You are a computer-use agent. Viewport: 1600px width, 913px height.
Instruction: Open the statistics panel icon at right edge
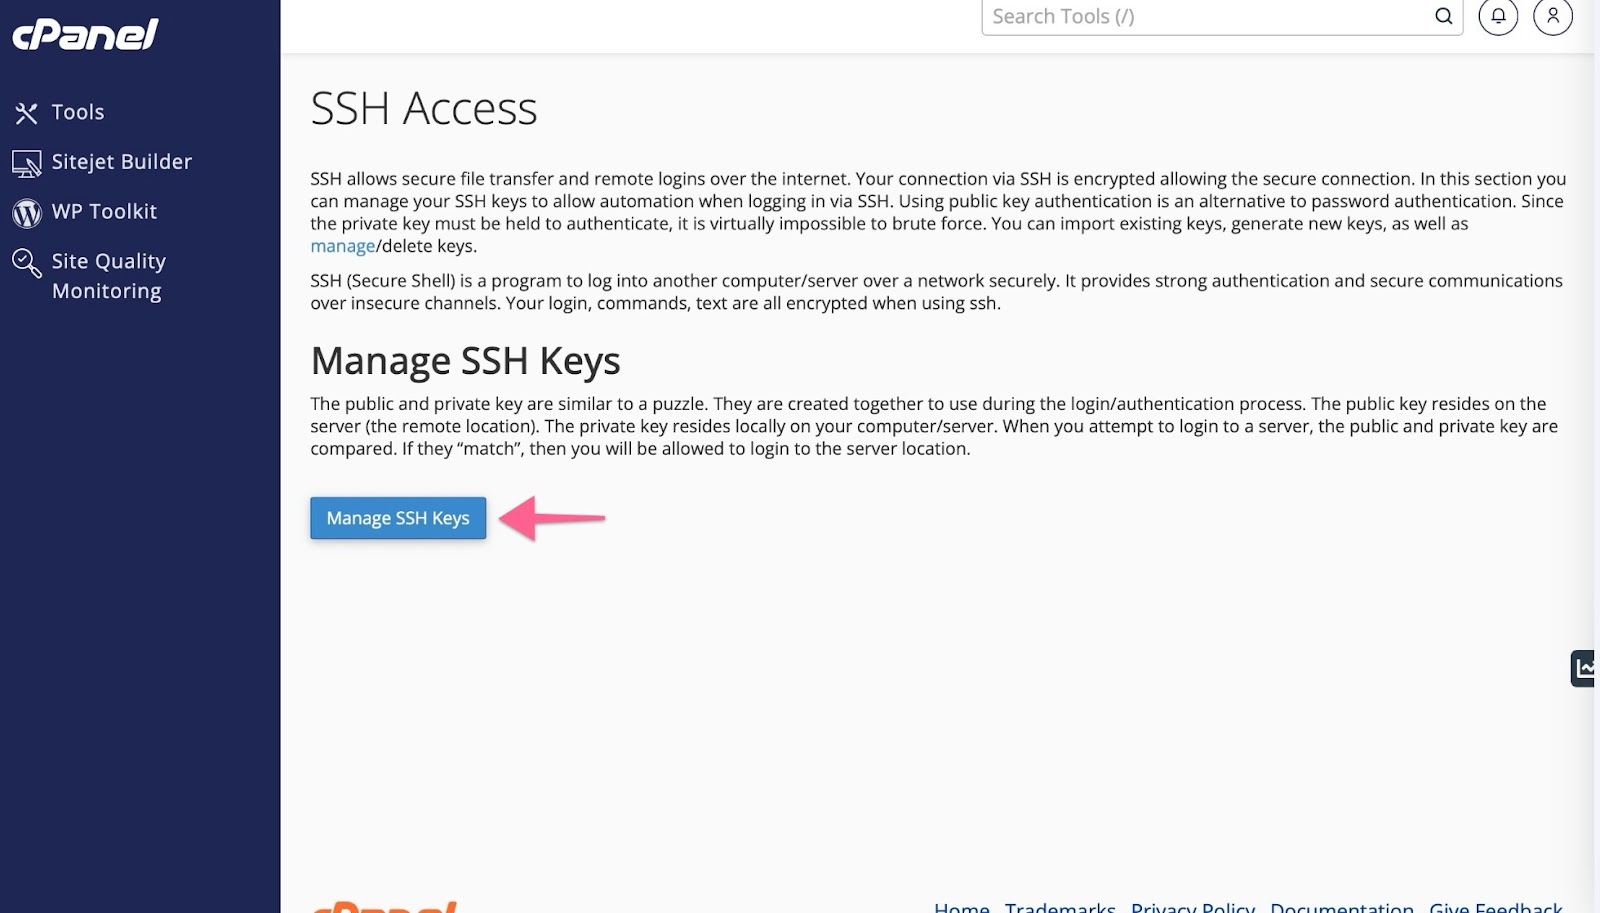pos(1583,668)
